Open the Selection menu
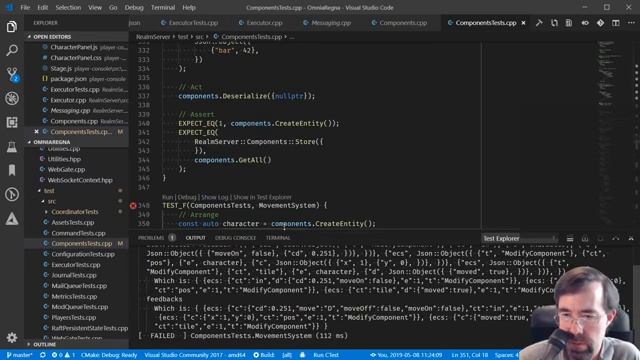This screenshot has height=360, width=640. 68,7
